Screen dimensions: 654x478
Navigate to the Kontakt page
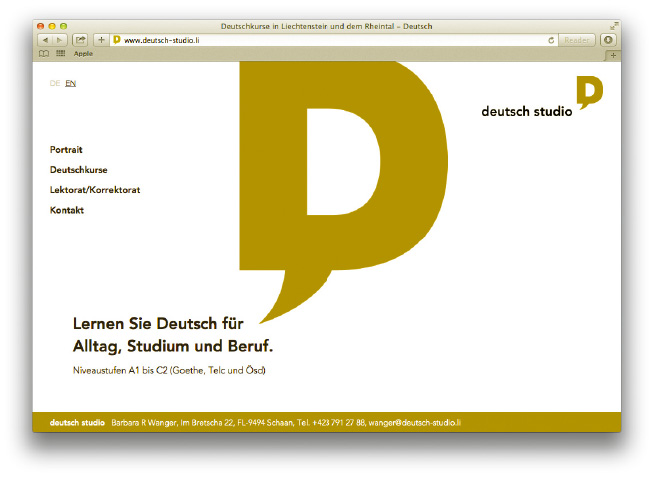tap(67, 210)
